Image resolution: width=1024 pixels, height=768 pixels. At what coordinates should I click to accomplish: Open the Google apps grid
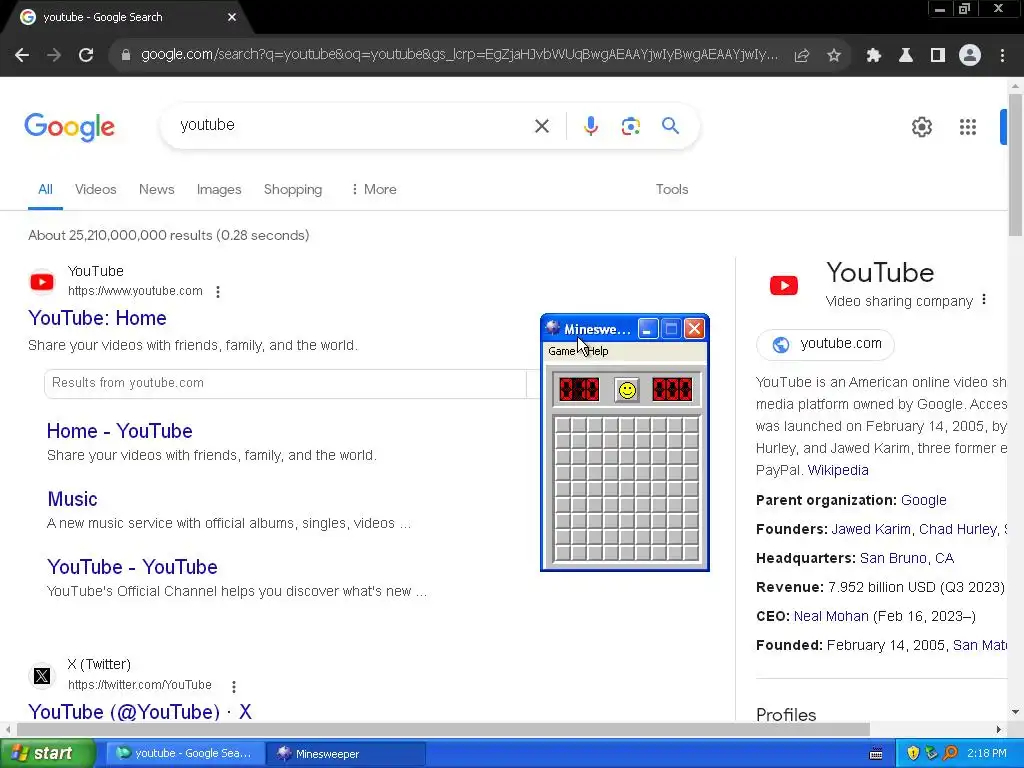point(968,127)
